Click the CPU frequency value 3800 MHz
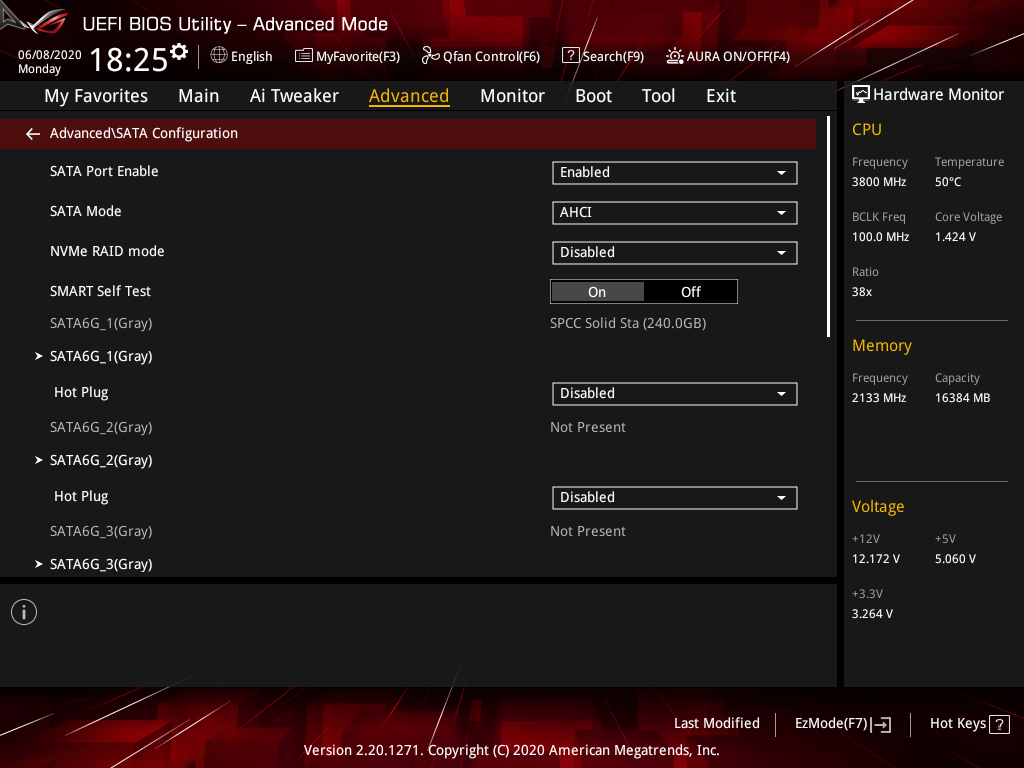This screenshot has width=1024, height=768. point(878,182)
